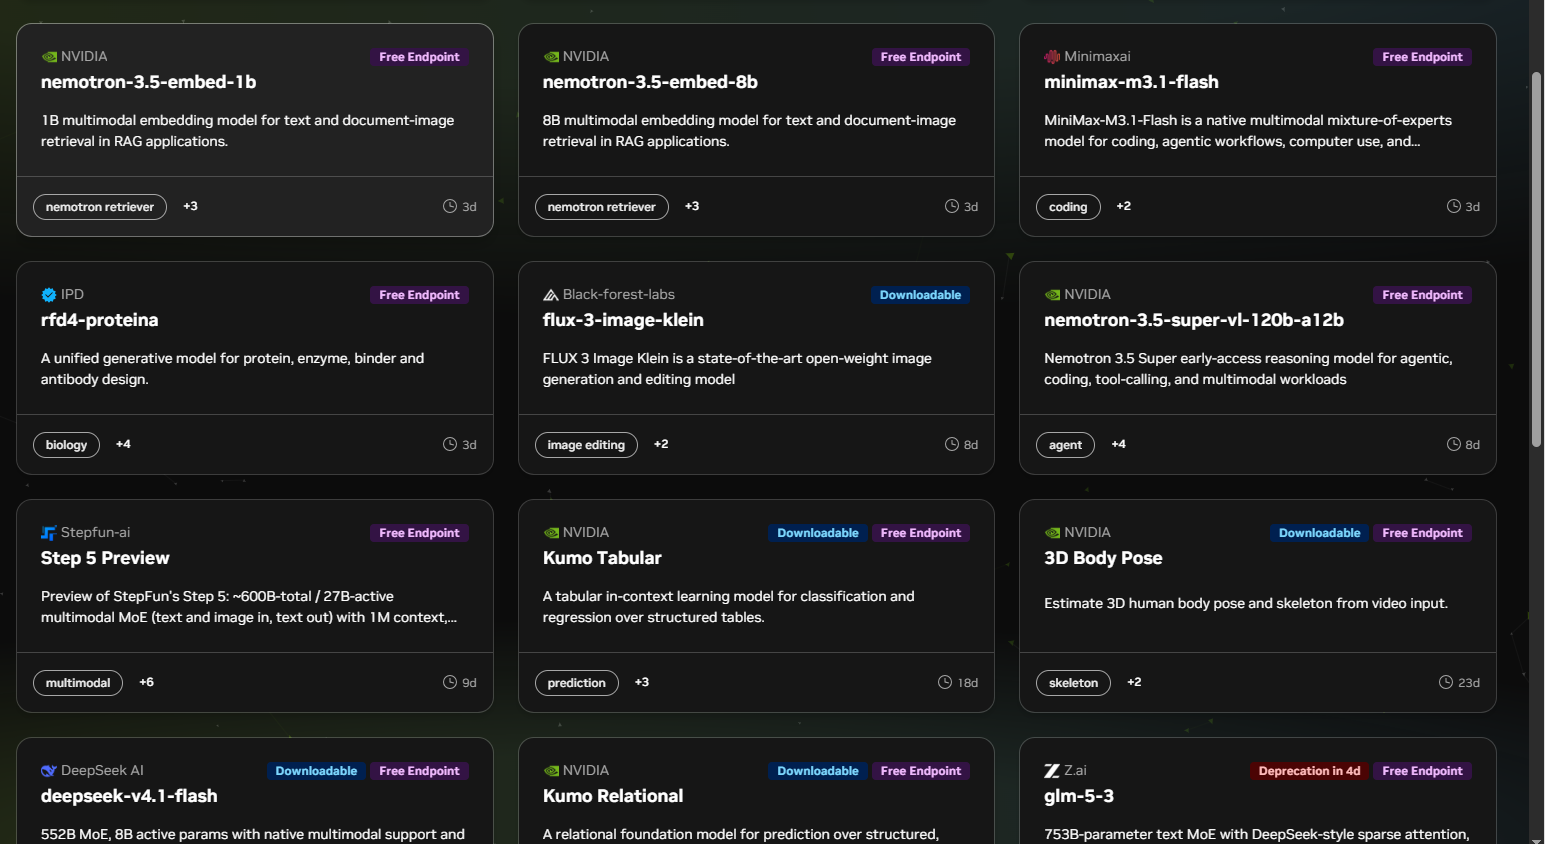Click the NVIDIA logo on nemotron-3.5-embed-1b card

click(49, 57)
